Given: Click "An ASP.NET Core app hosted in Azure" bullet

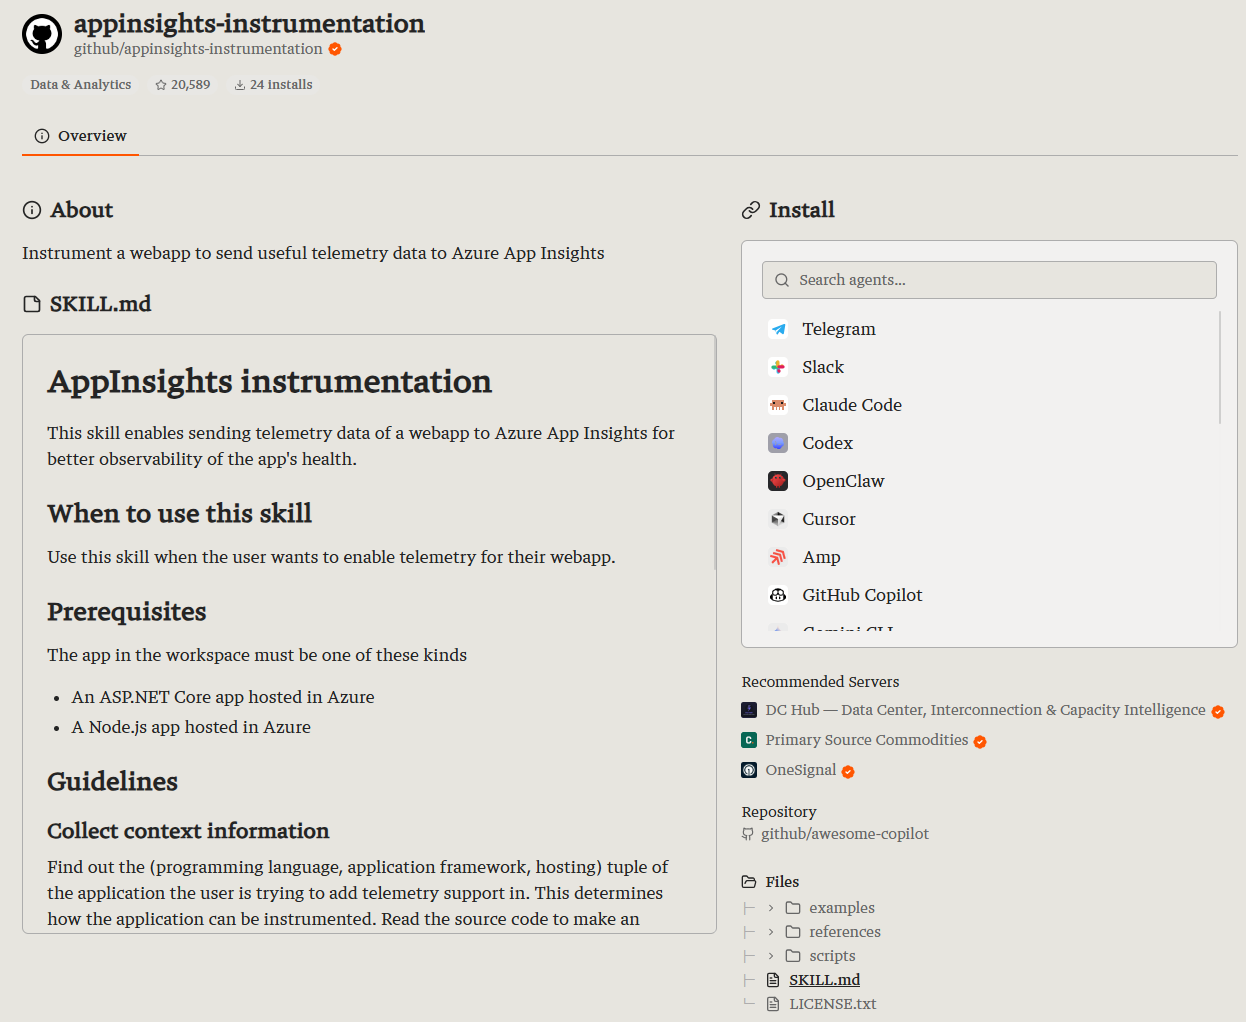Looking at the screenshot, I should click(x=223, y=697).
